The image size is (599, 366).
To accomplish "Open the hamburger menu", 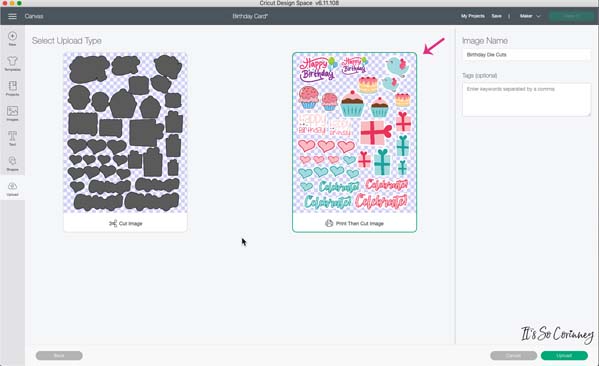I will [12, 16].
